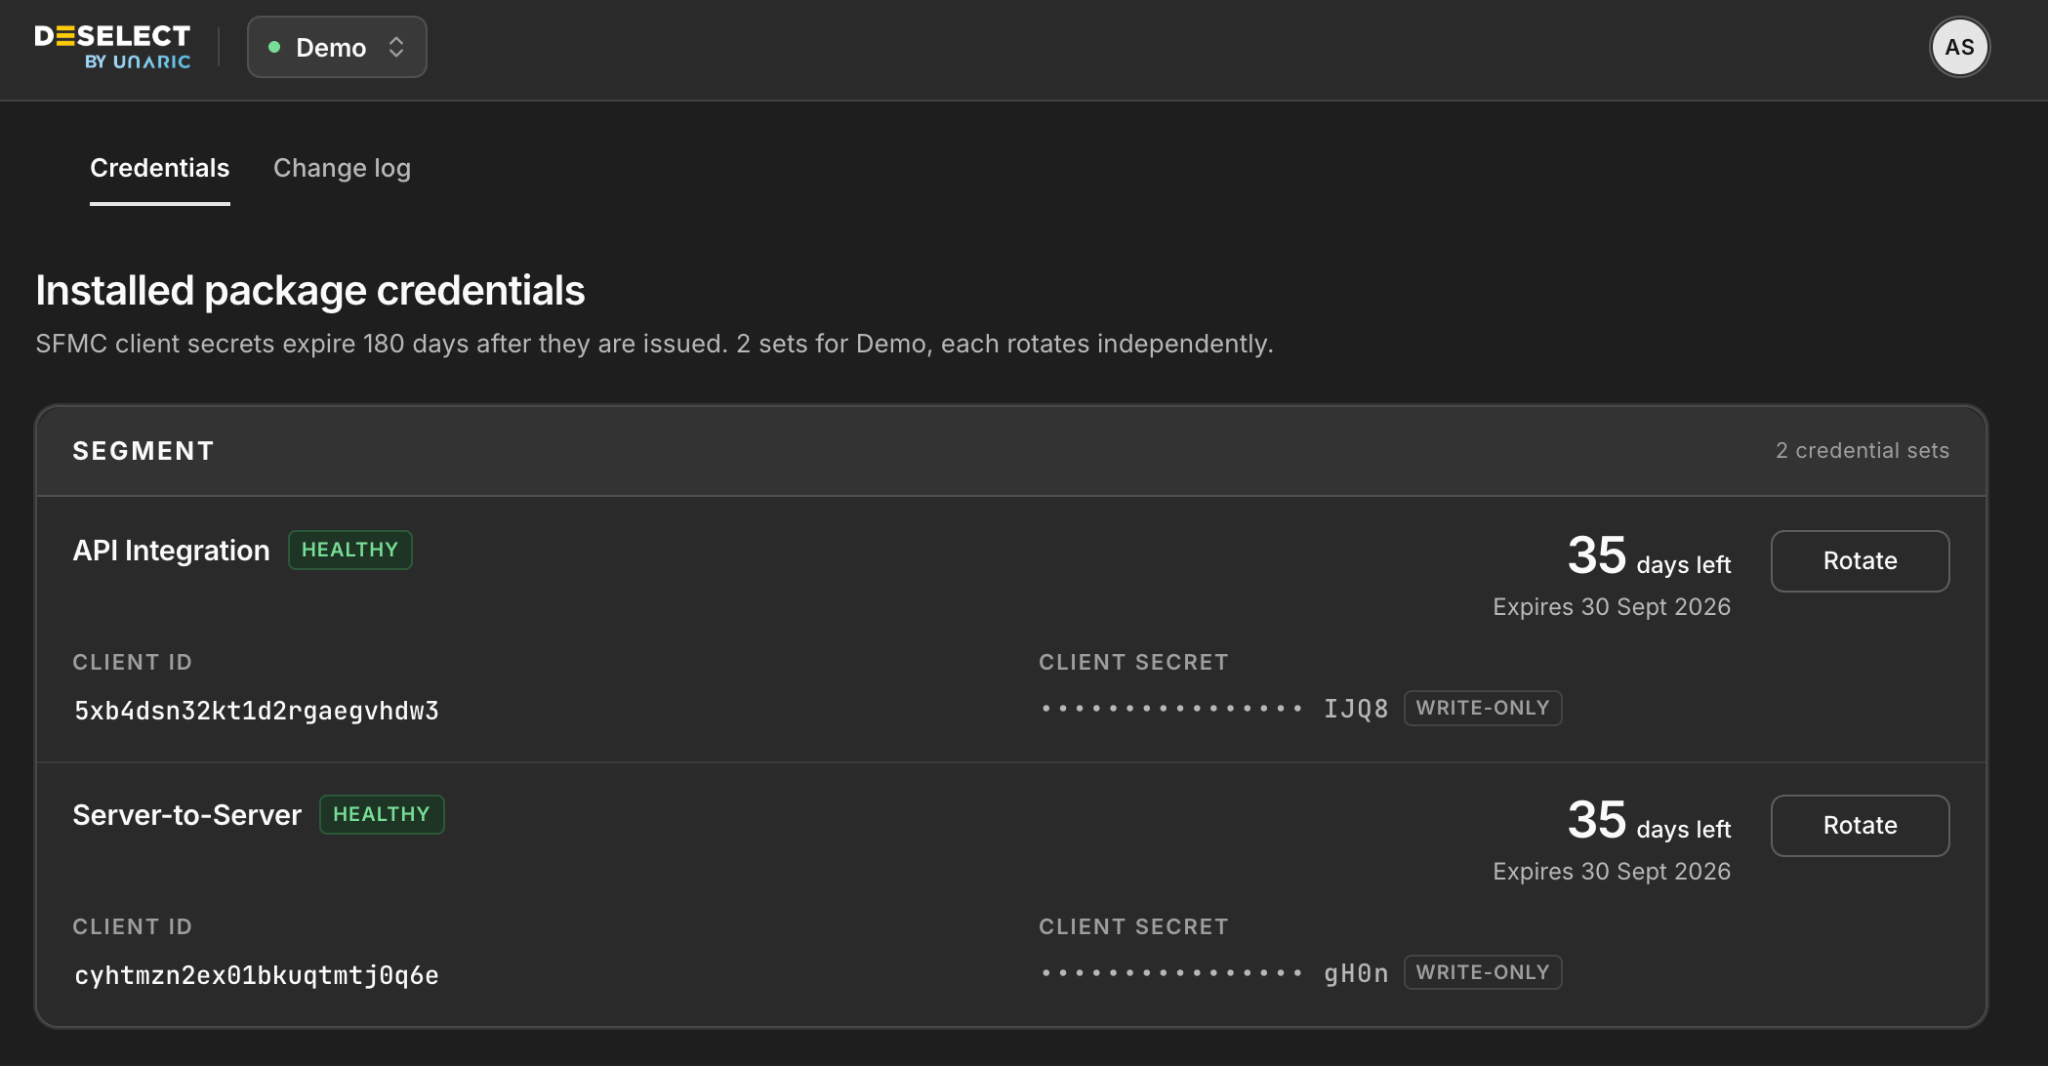Select client ID 5xb4dsn32kt1d2rgaegvhdw3

point(257,711)
